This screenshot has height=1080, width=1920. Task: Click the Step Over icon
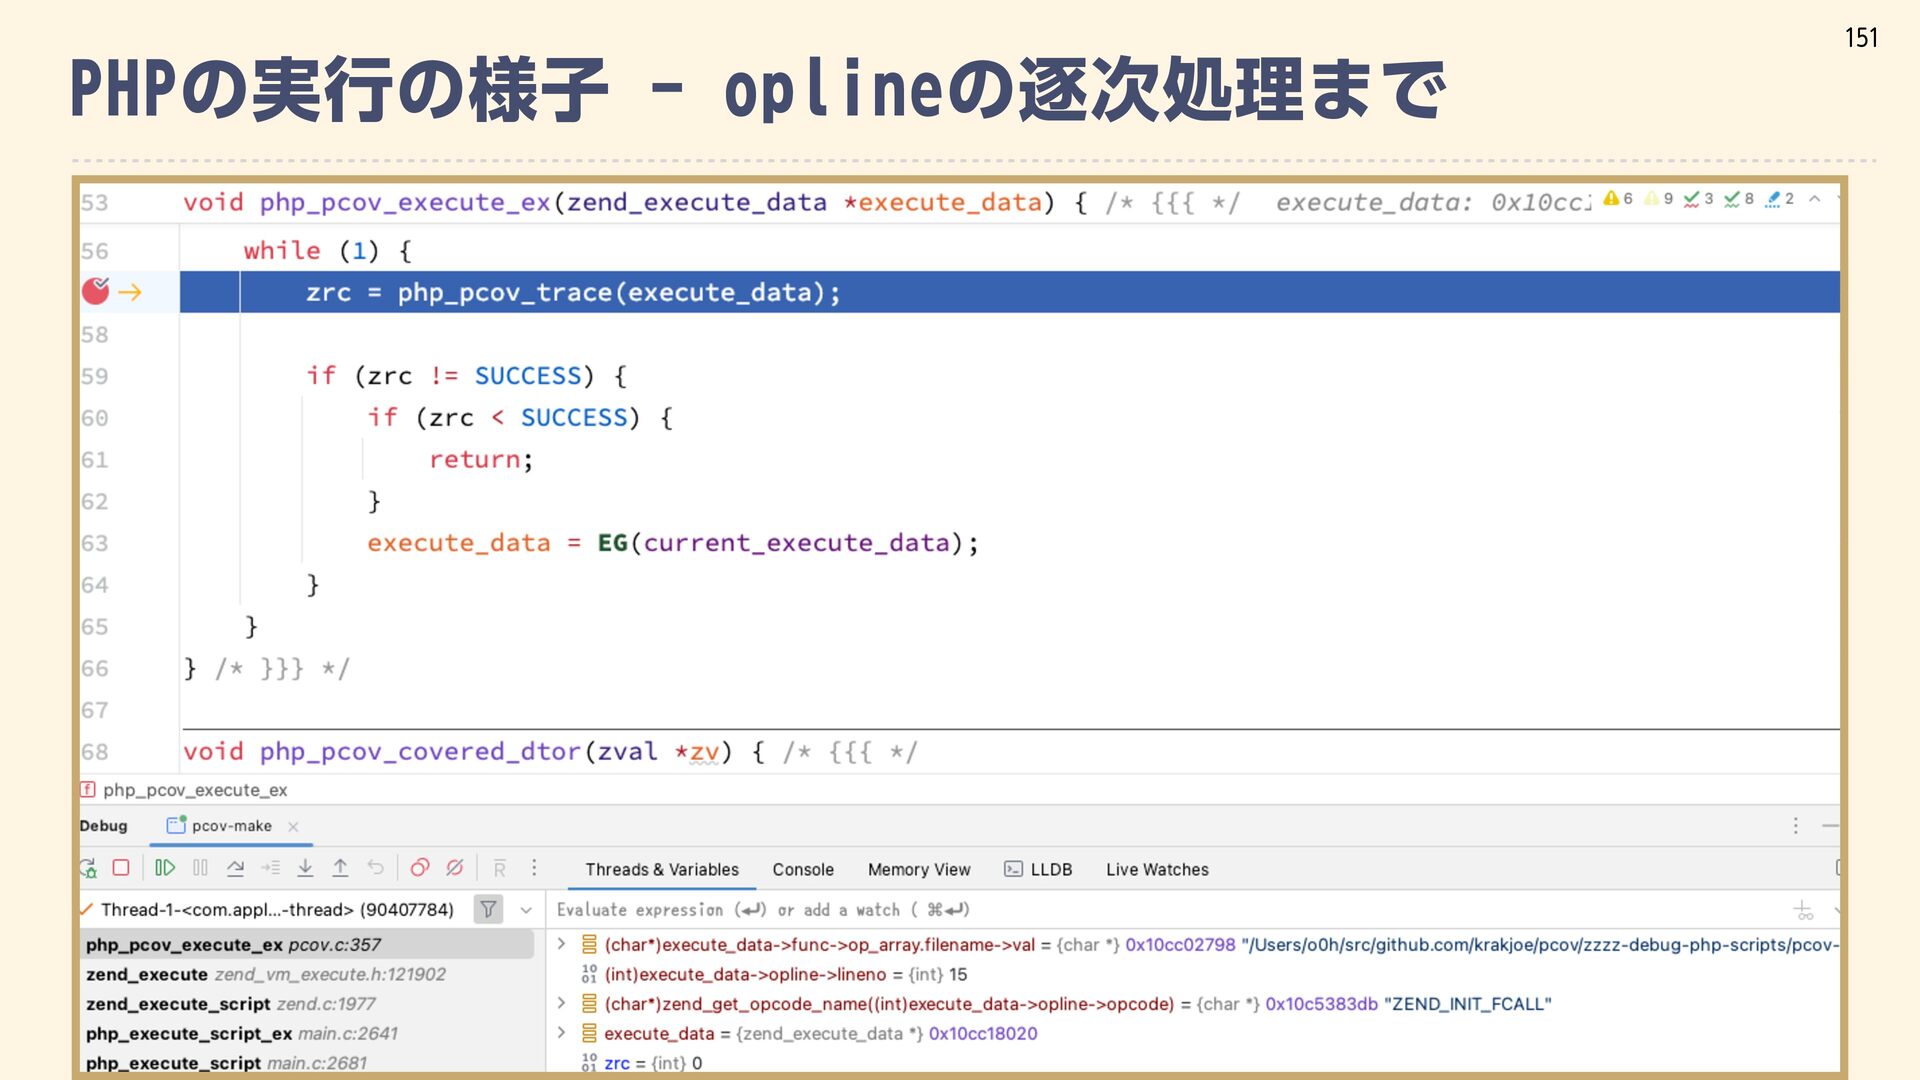click(x=235, y=868)
